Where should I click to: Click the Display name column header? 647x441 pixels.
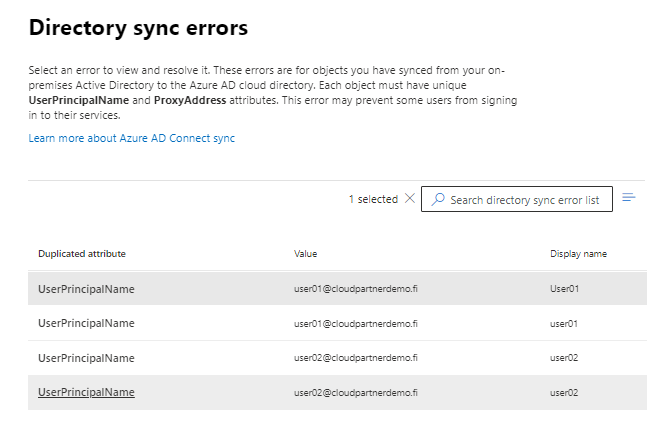pos(578,254)
